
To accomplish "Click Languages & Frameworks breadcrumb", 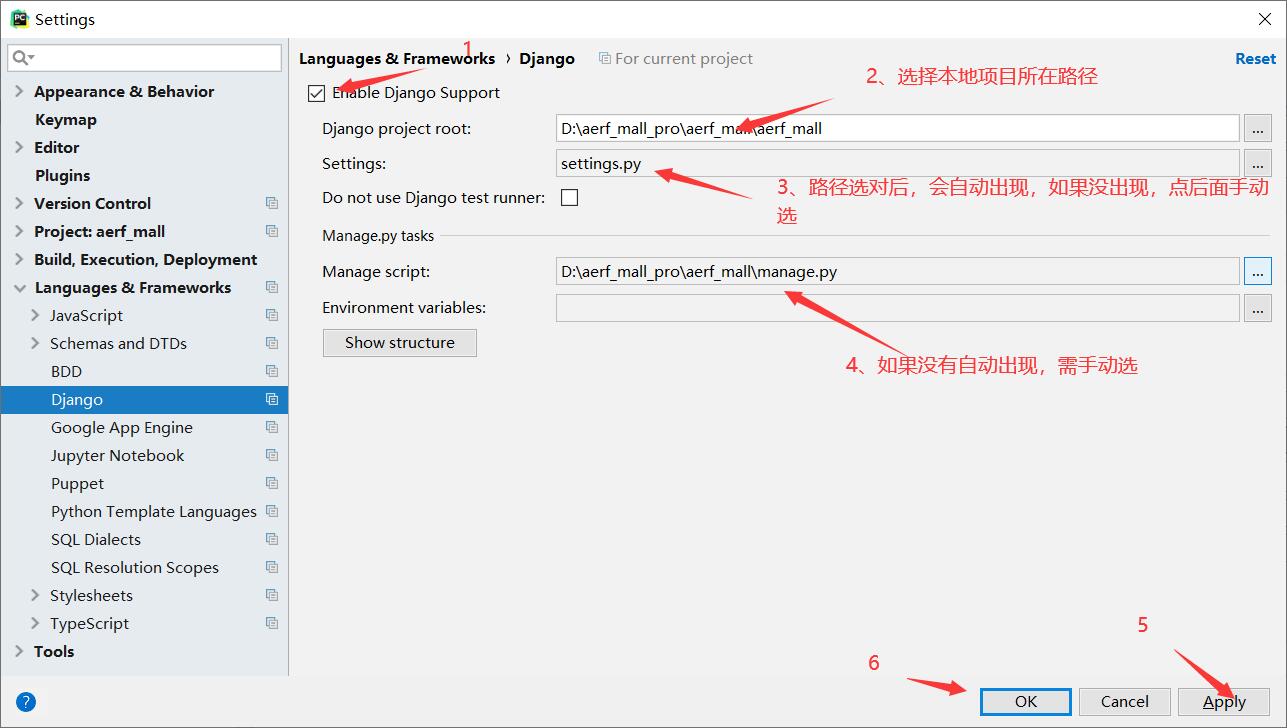I will click(397, 59).
